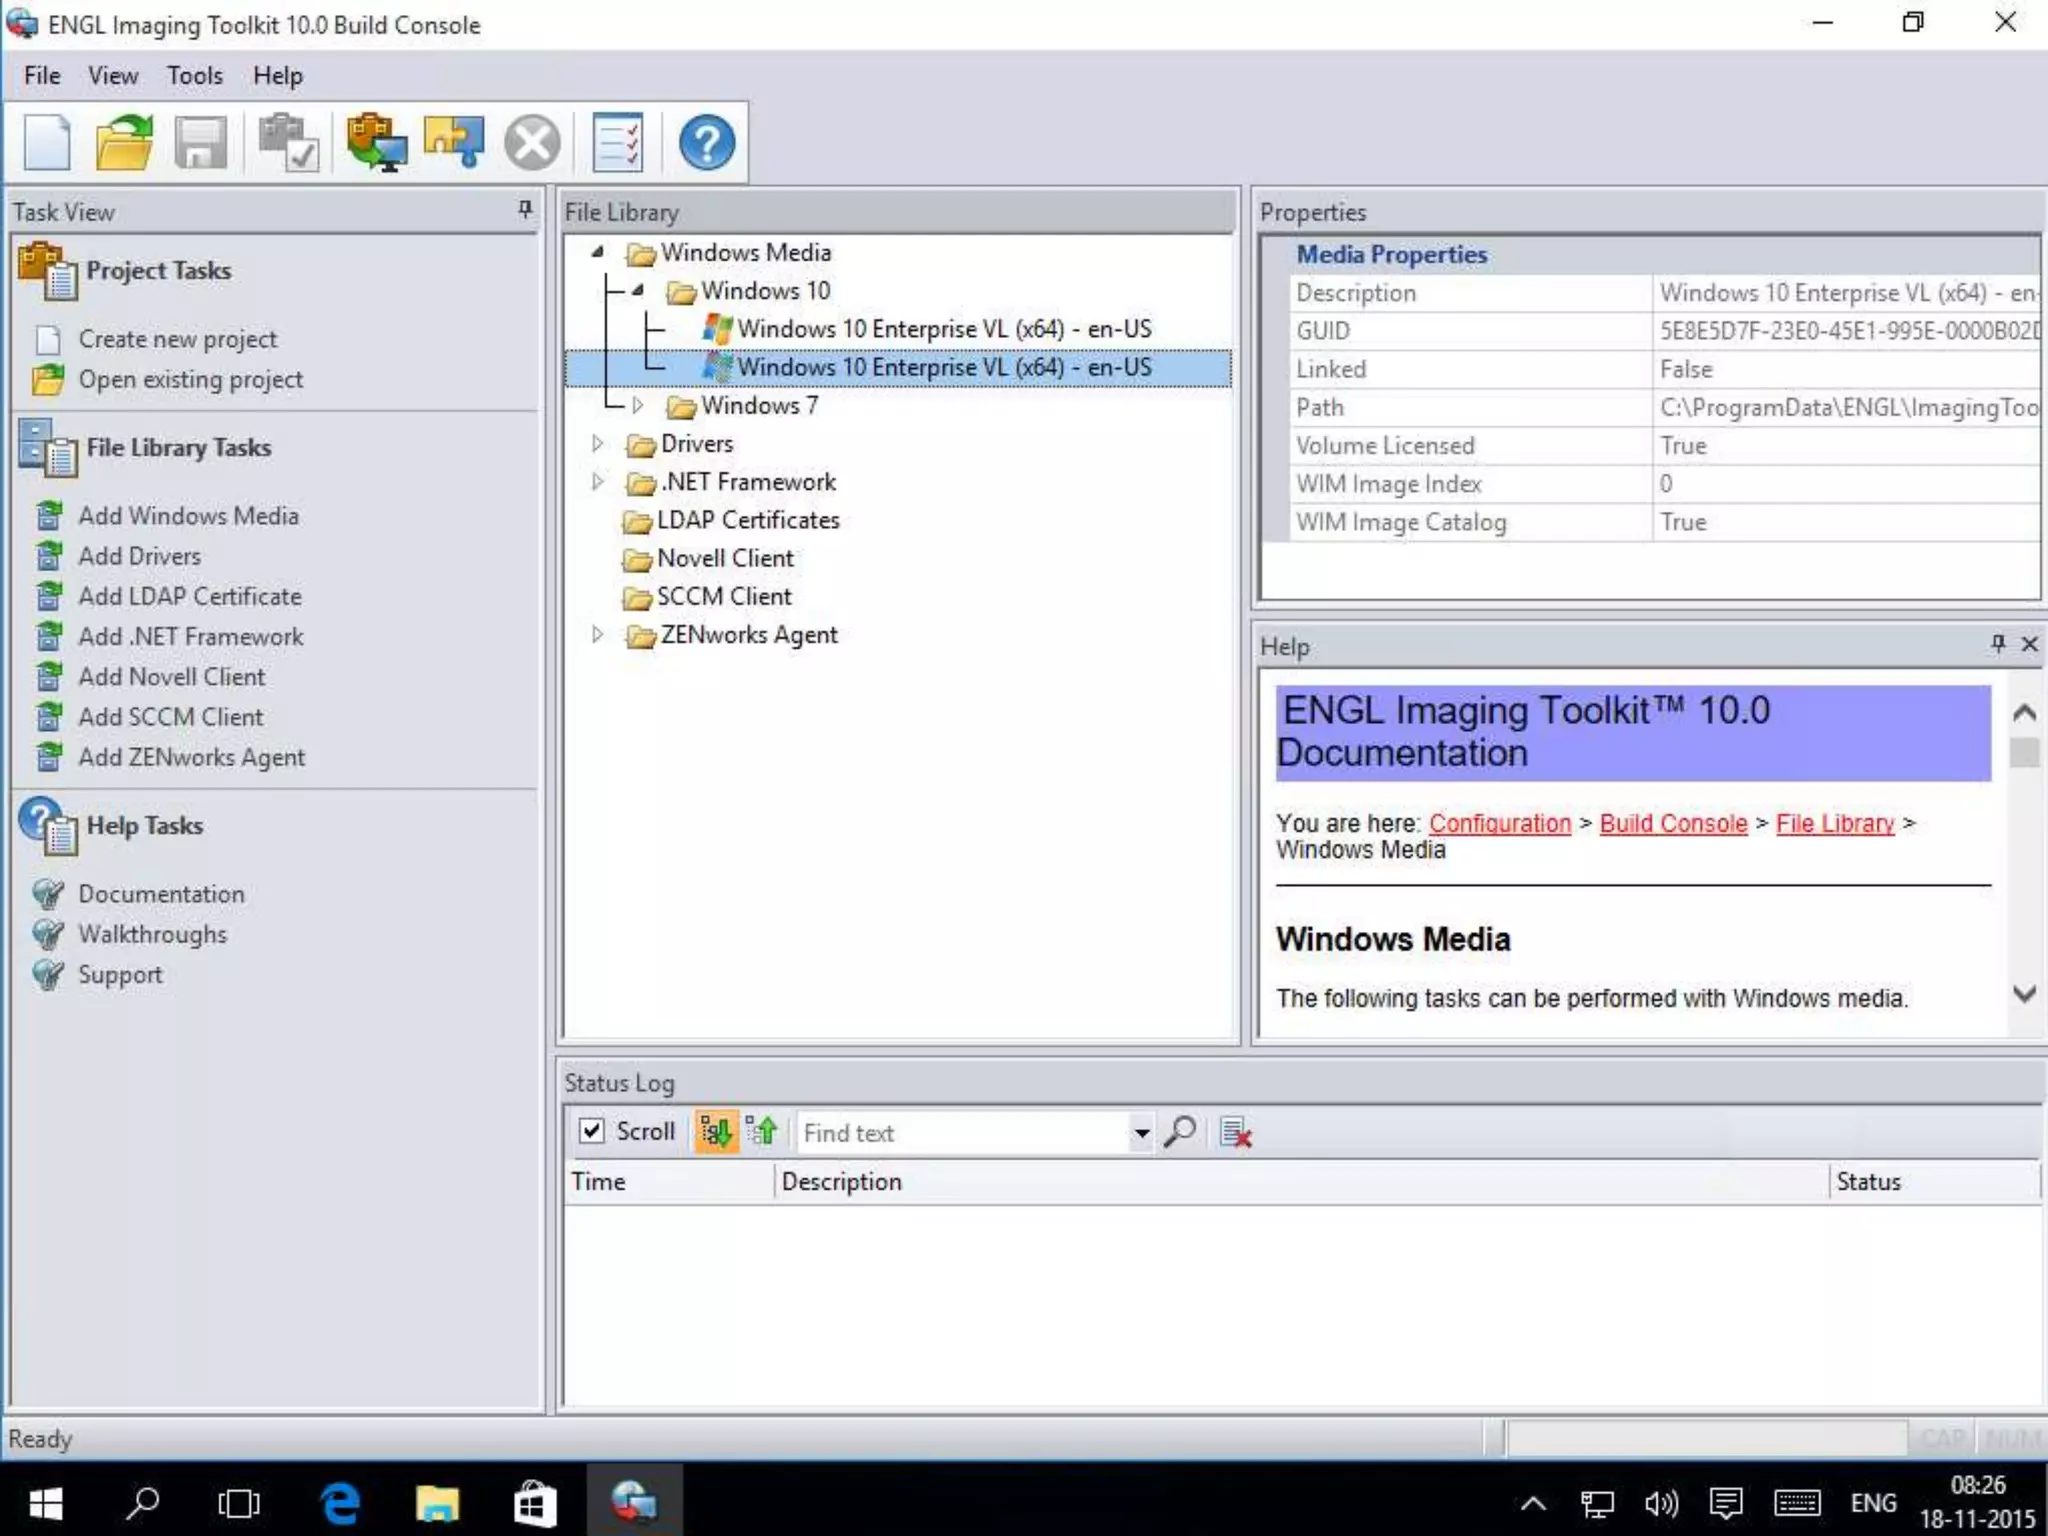Screen dimensions: 2048x1536
Task: Follow the Build Console breadcrumb link
Action: click(1674, 823)
